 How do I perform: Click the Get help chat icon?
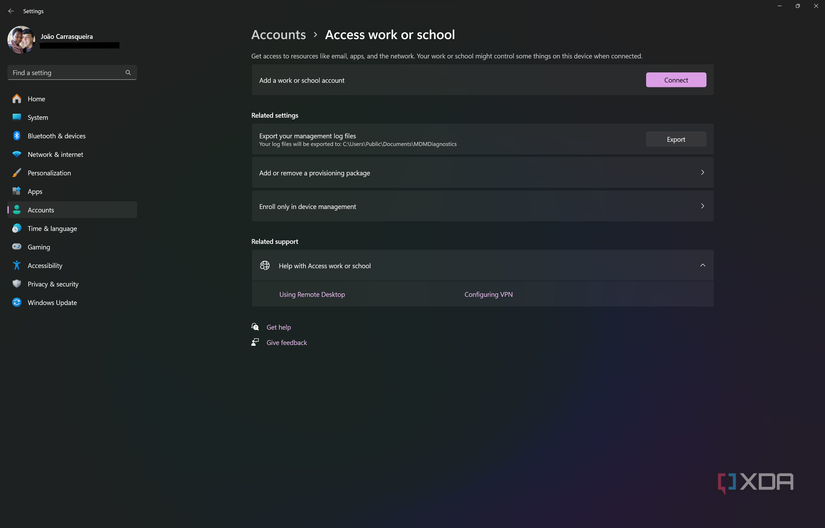(255, 327)
